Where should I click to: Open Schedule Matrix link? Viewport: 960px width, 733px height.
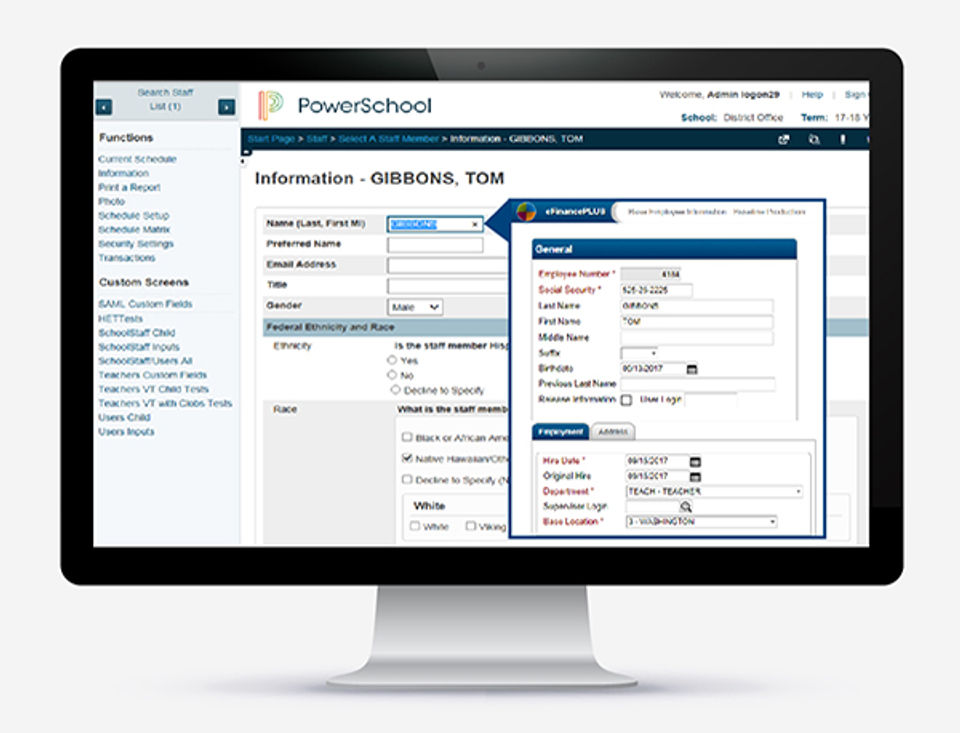click(x=134, y=230)
